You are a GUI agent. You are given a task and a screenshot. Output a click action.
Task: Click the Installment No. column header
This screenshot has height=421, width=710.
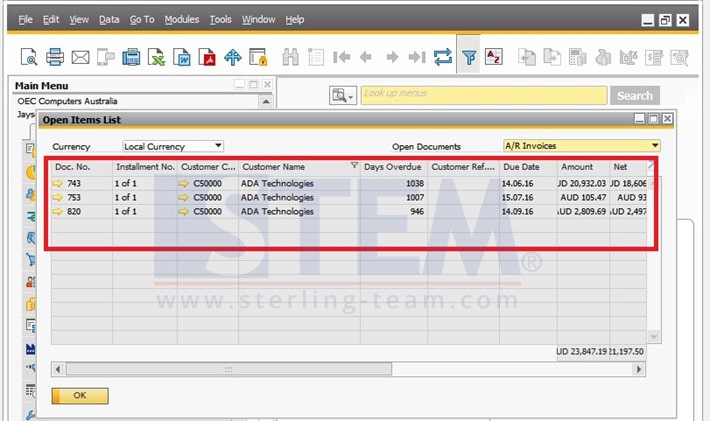click(x=144, y=167)
